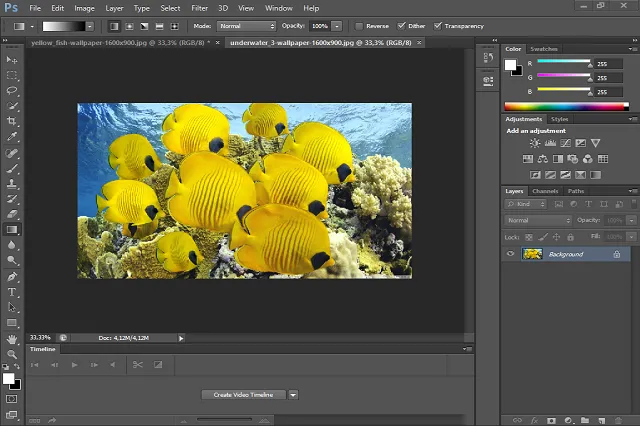Add a Curves adjustment
Viewport: 640px width, 426px height.
pos(565,143)
